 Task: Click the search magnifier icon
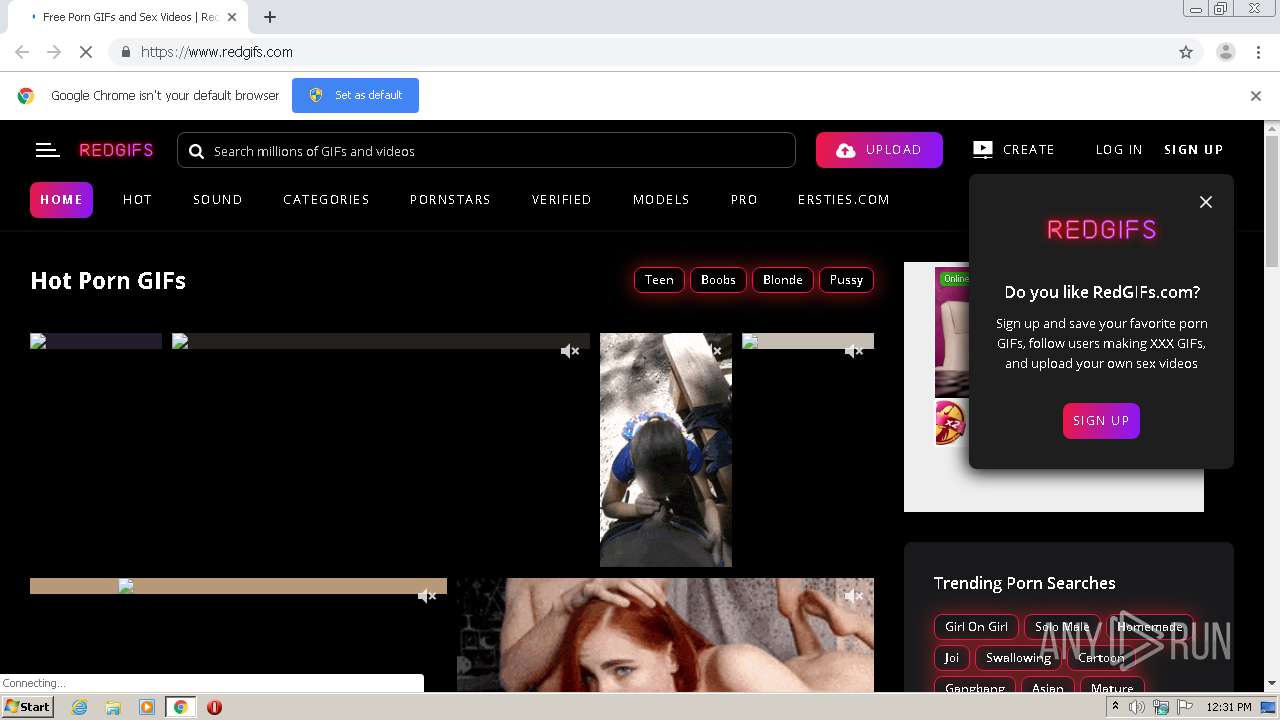coord(196,151)
